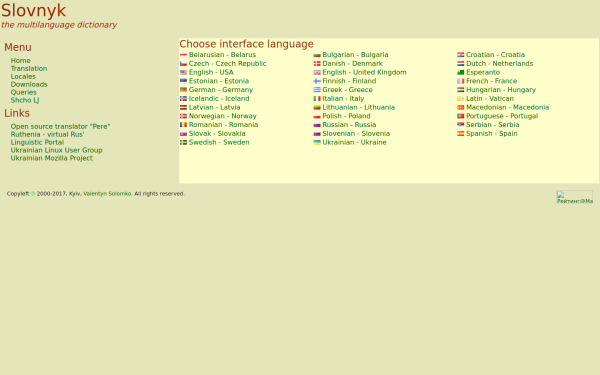Visit the Linguistic Portal link
The height and width of the screenshot is (375, 600).
[x=37, y=142]
